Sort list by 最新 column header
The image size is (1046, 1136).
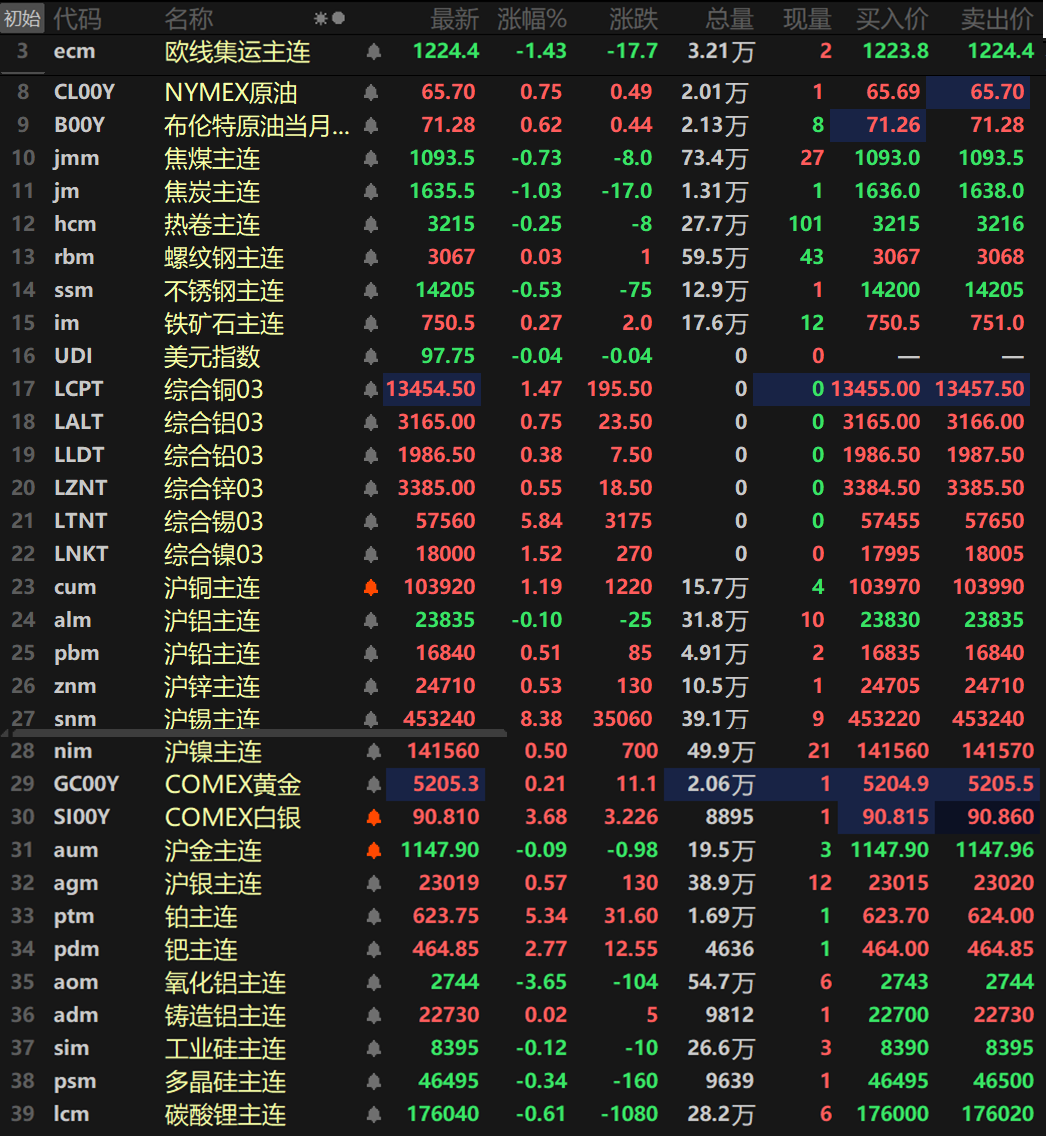[455, 18]
